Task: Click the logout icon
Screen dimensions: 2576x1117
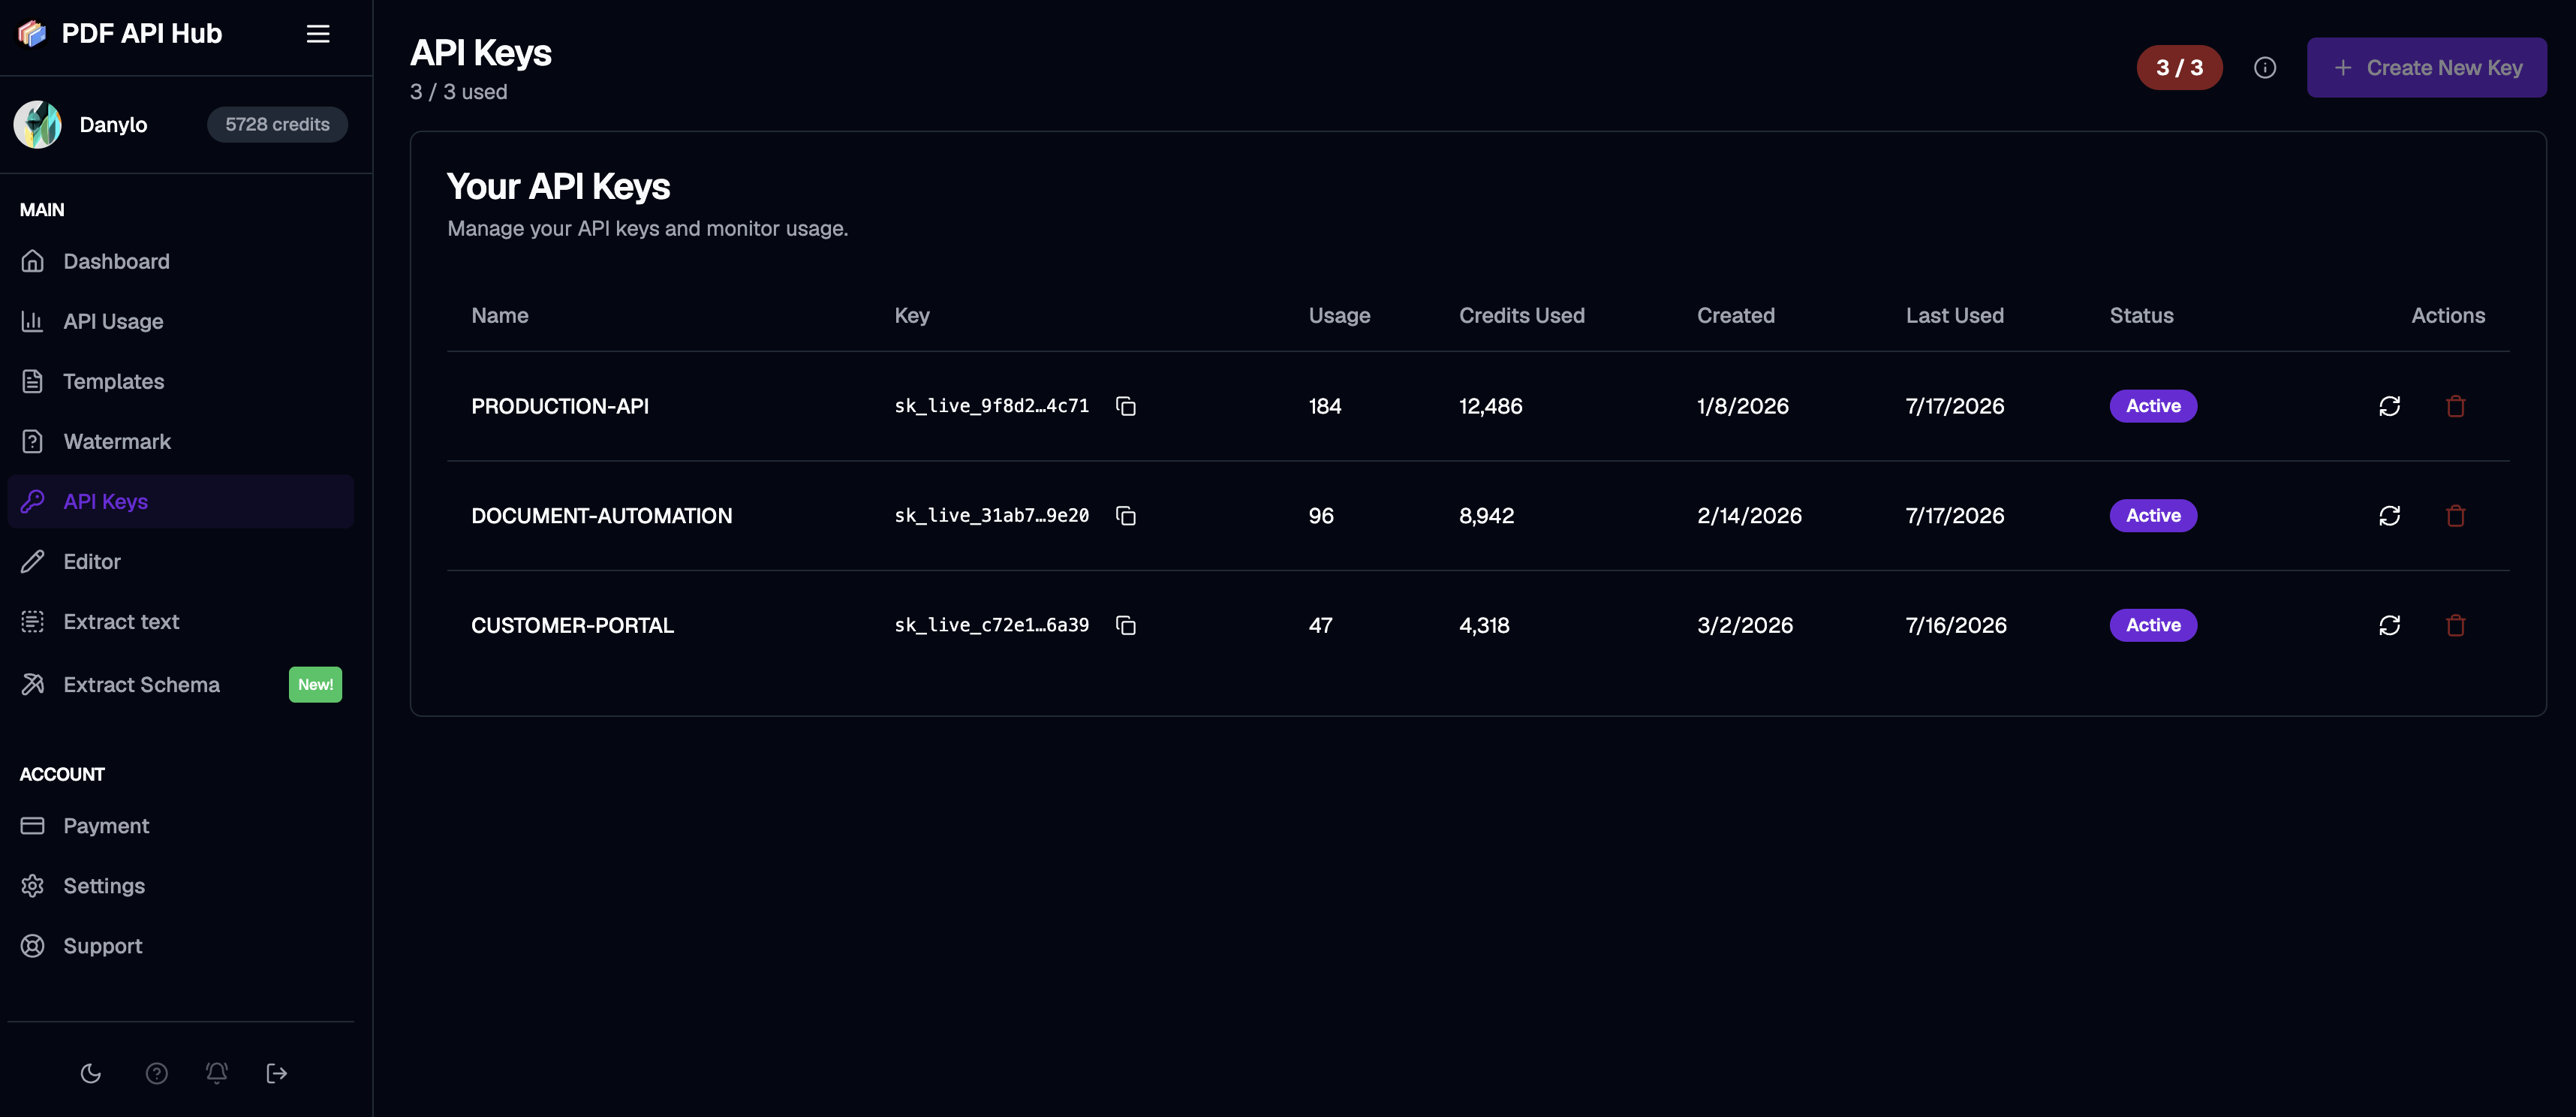Action: coord(277,1073)
